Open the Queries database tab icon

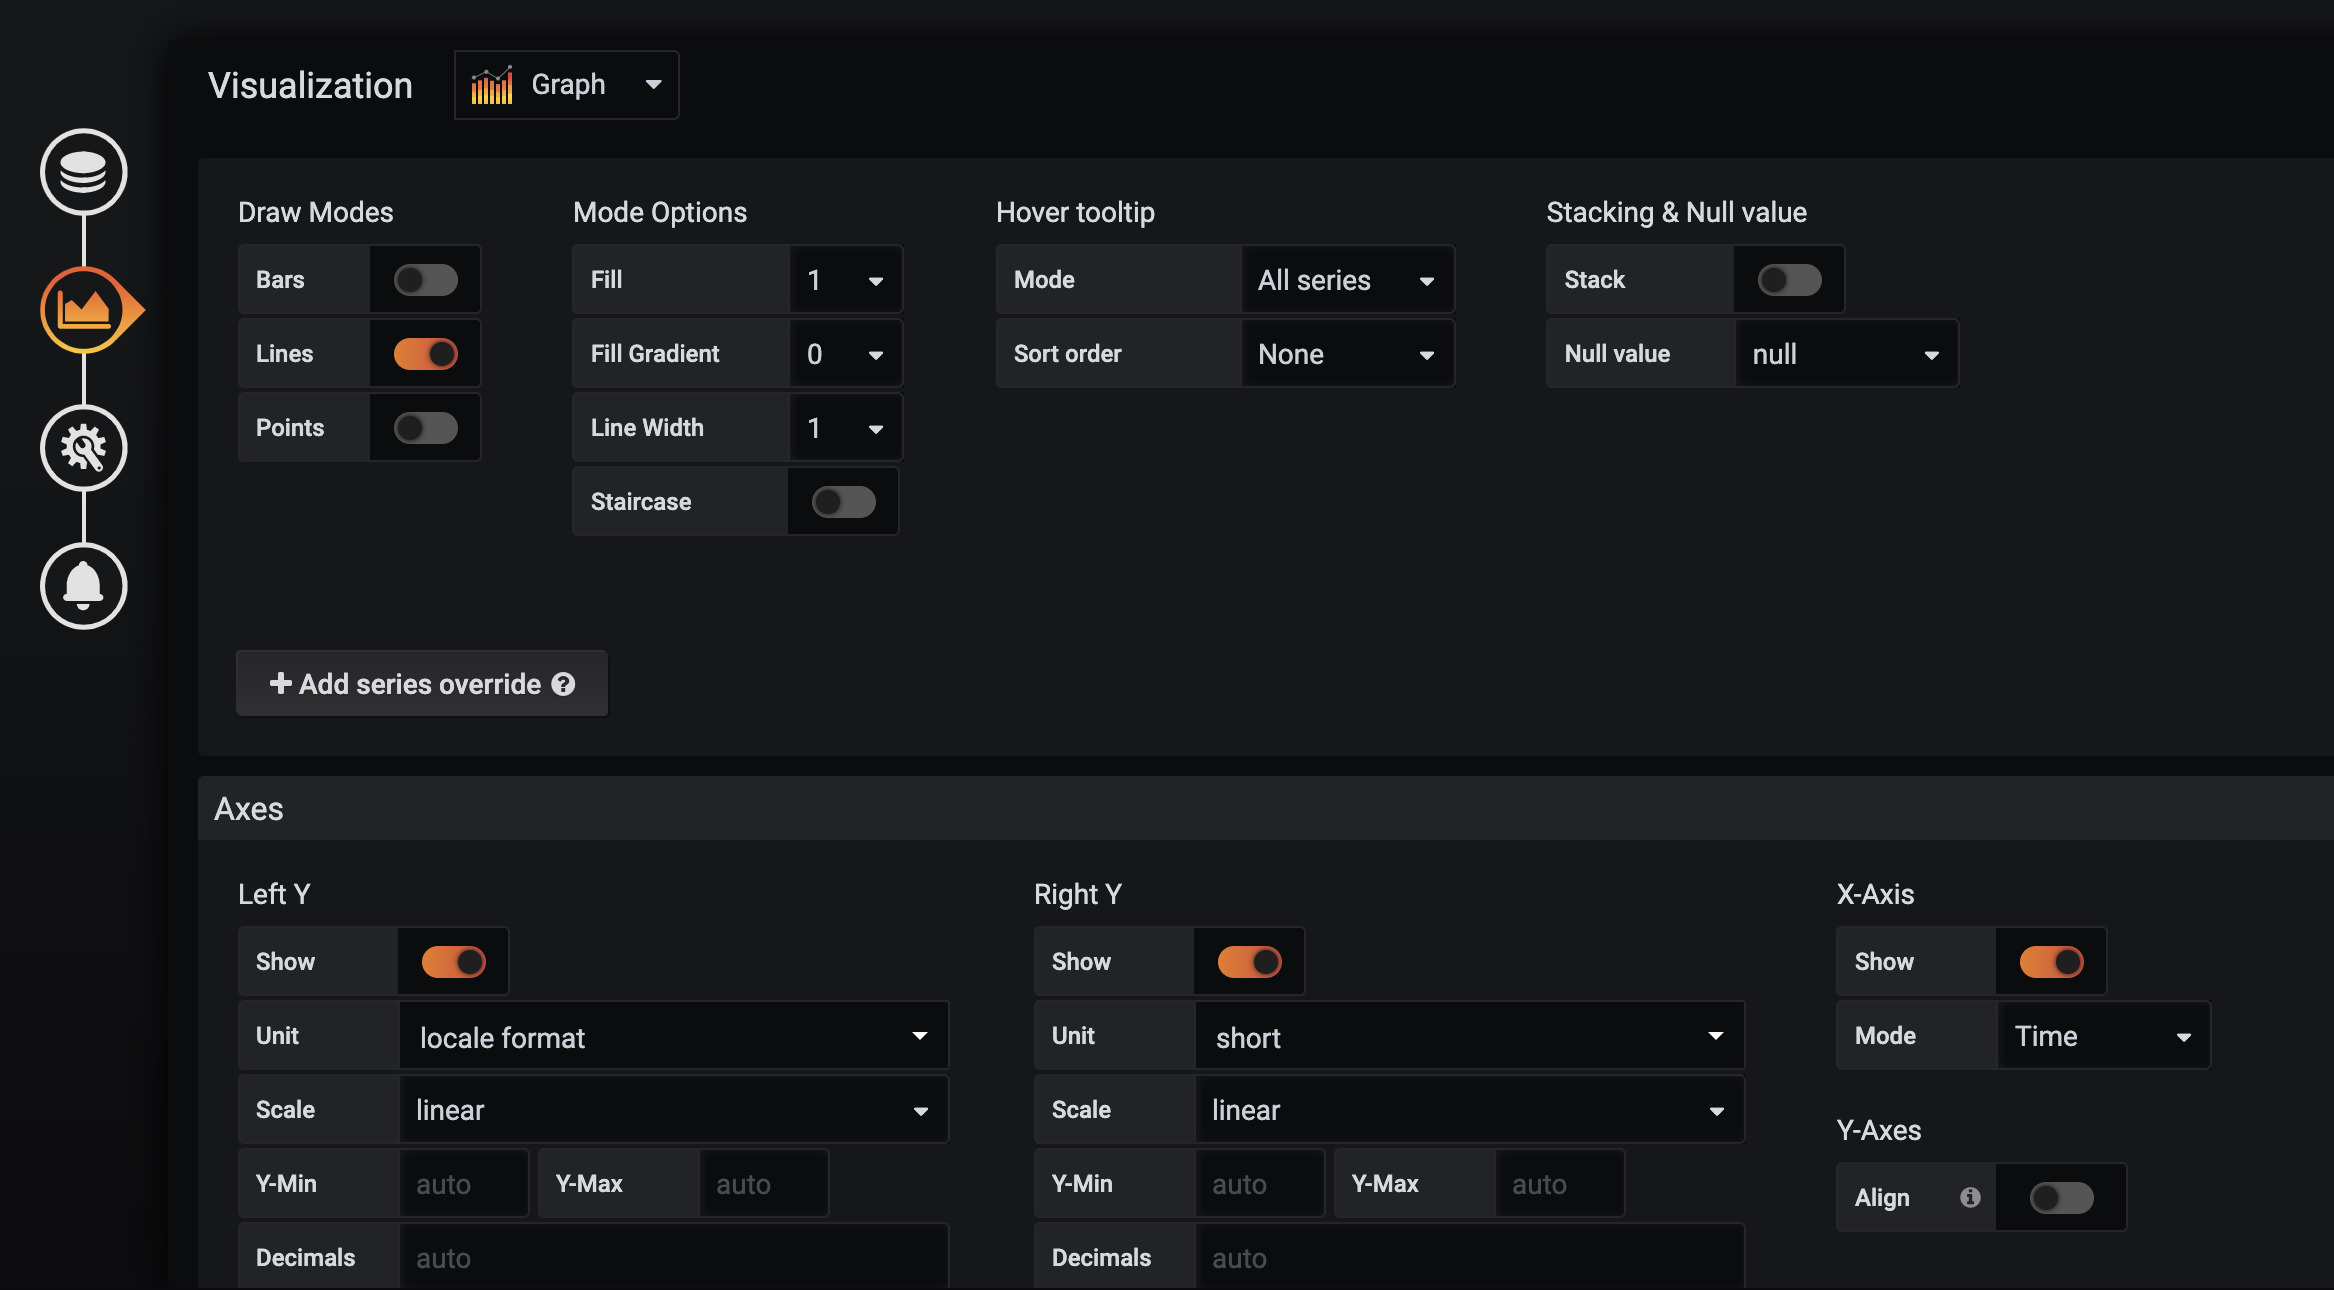(x=83, y=172)
